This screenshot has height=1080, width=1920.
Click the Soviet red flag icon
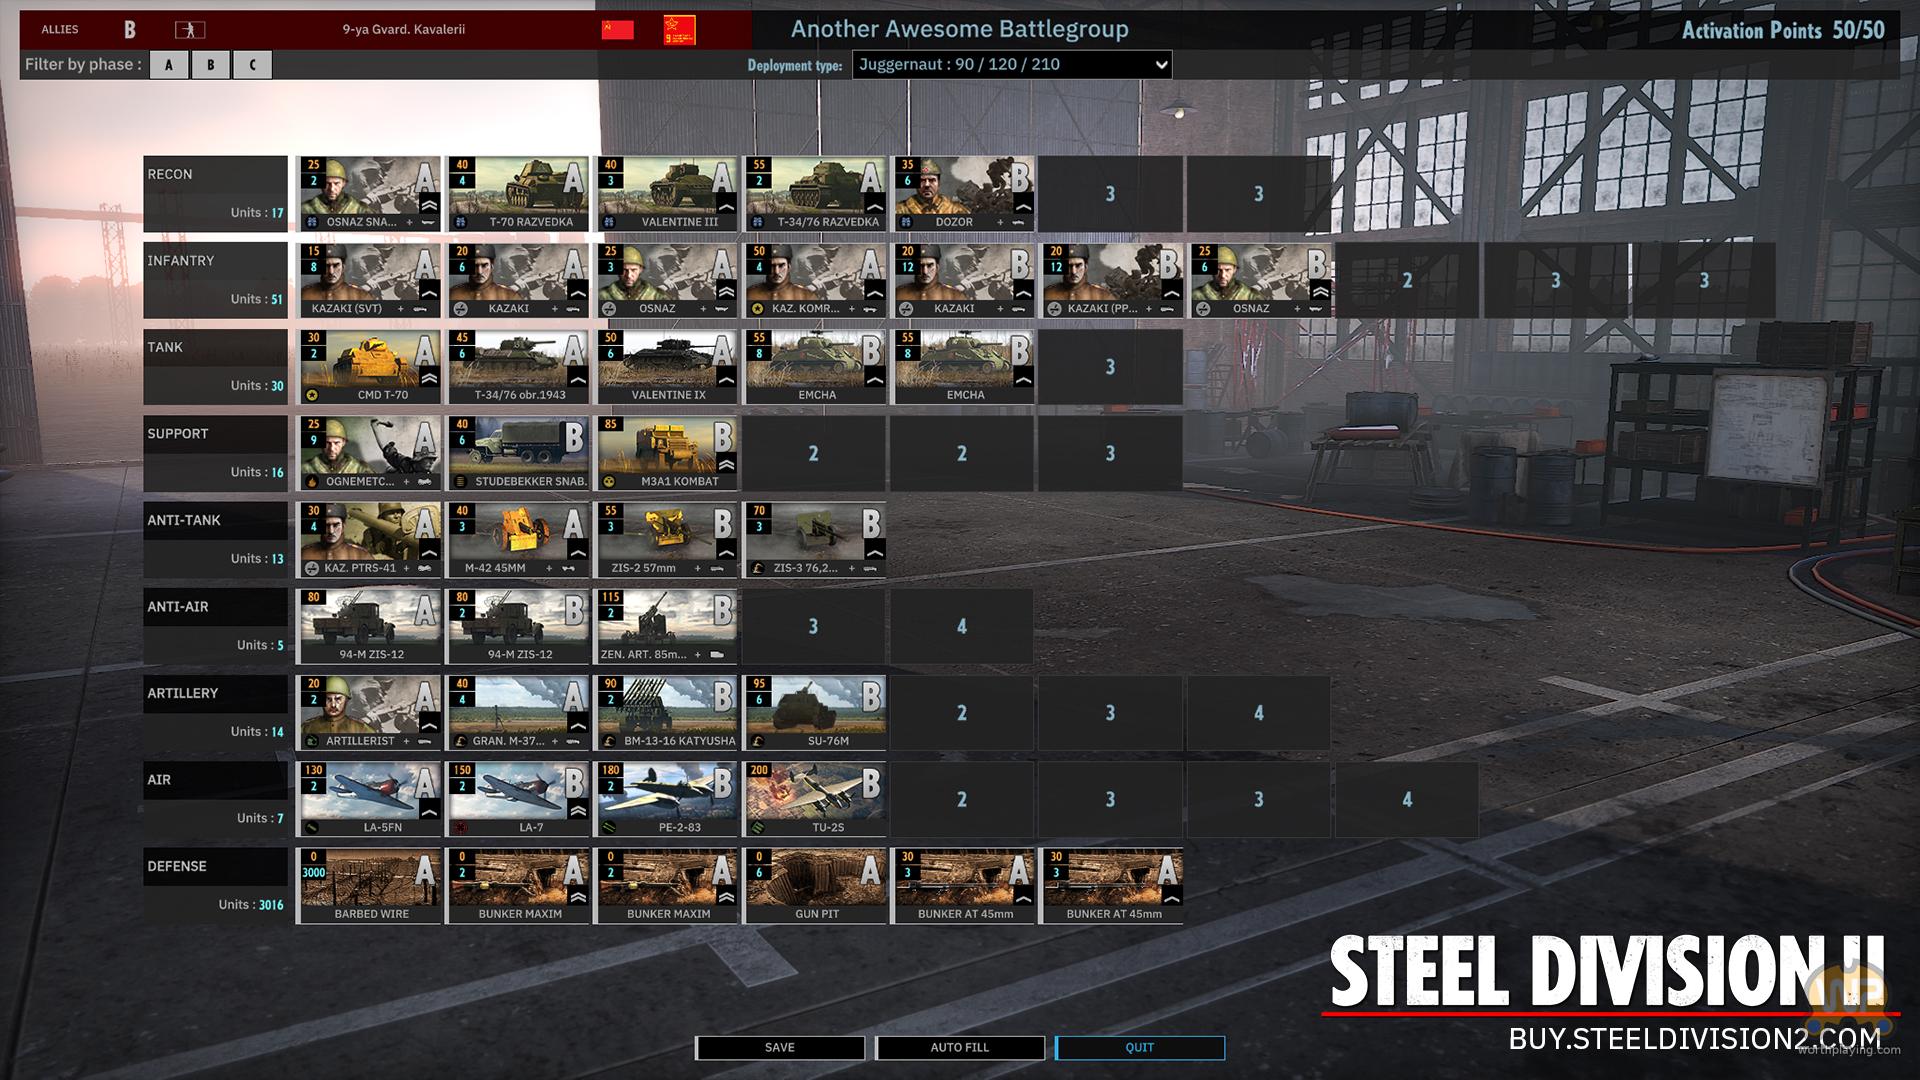617,30
